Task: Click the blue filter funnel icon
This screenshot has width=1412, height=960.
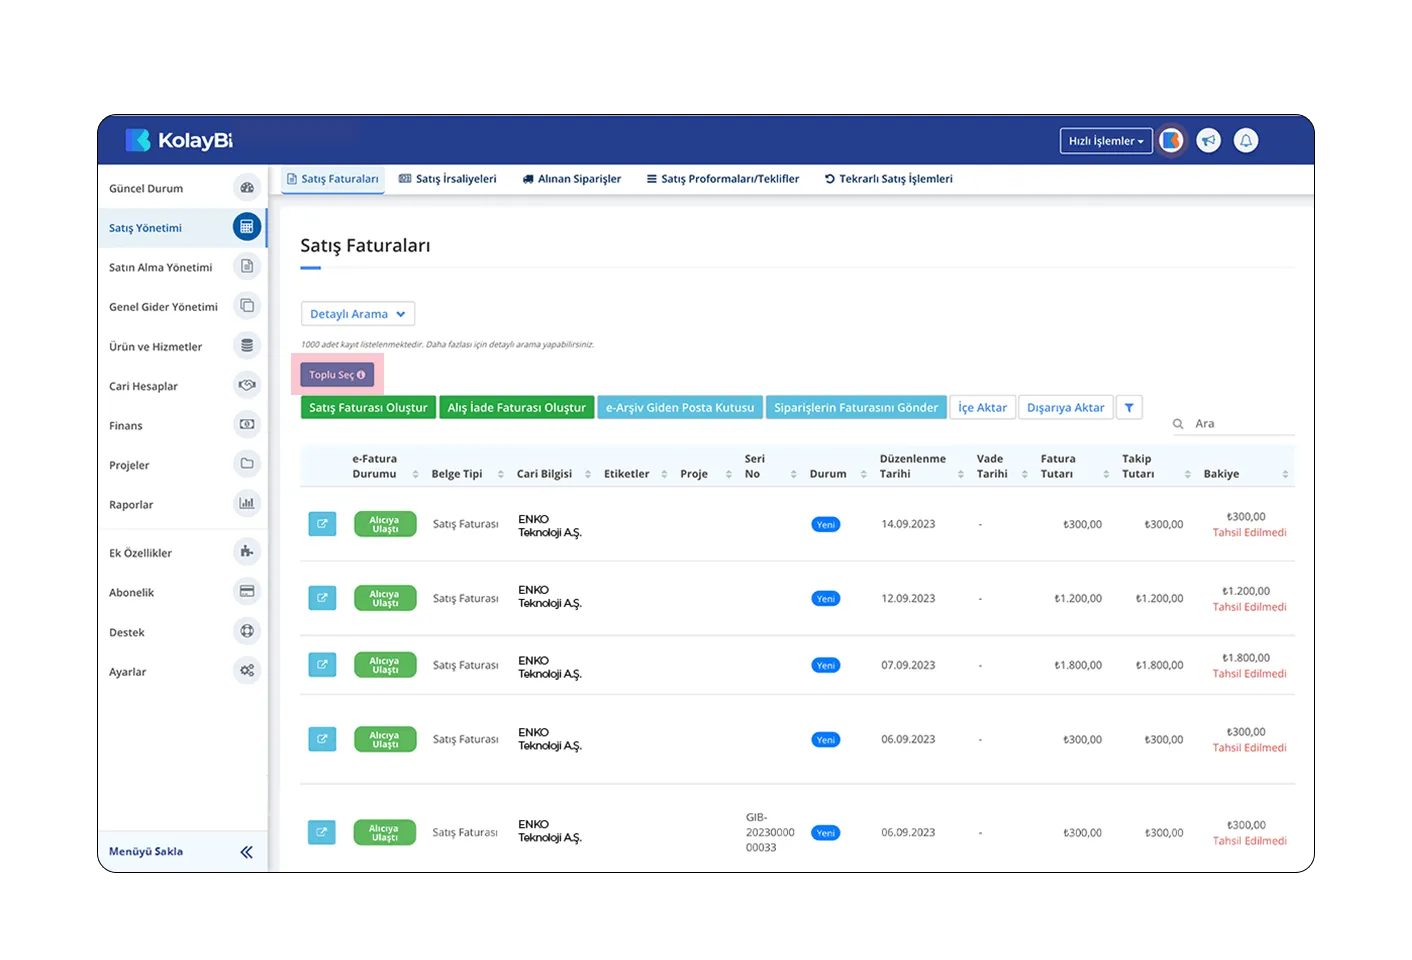Action: tap(1129, 407)
